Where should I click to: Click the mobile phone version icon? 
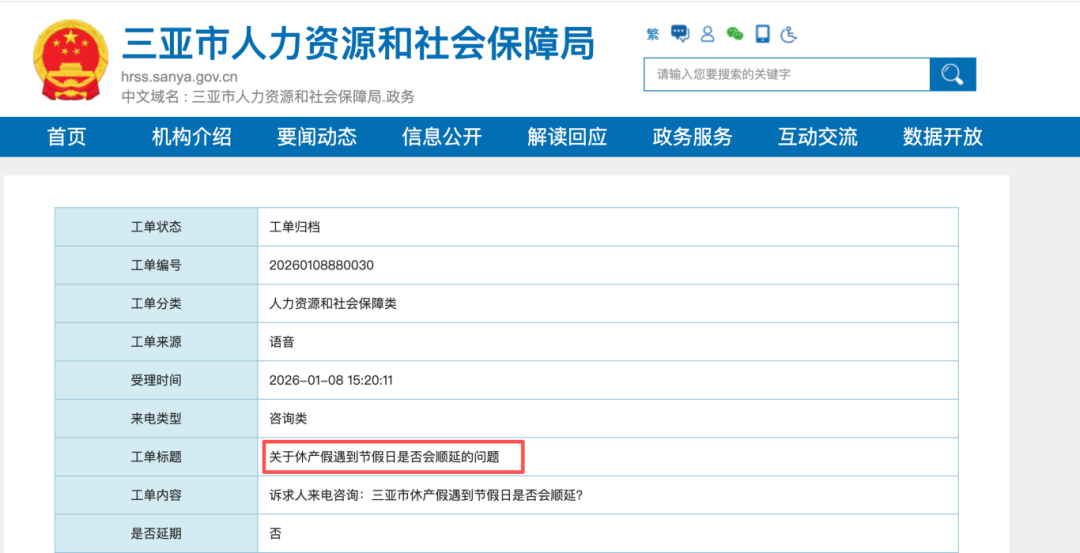pos(762,34)
